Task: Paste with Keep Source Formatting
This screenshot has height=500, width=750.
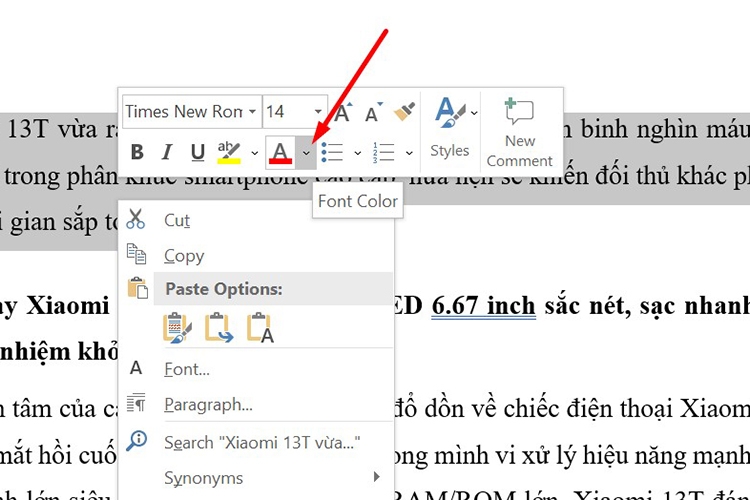Action: tap(177, 328)
